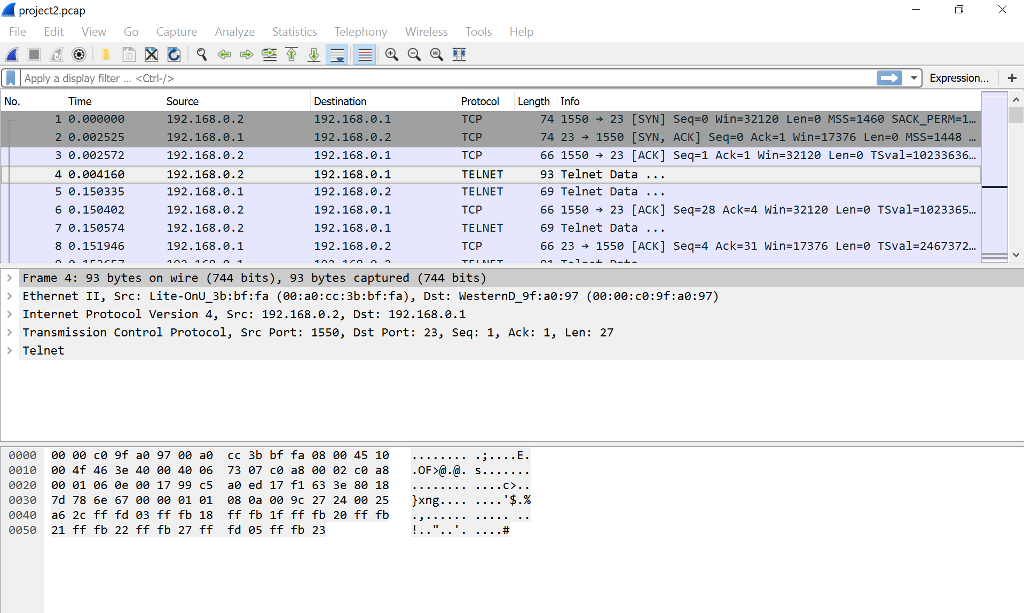Toggle auto-scroll during live capture

338,55
